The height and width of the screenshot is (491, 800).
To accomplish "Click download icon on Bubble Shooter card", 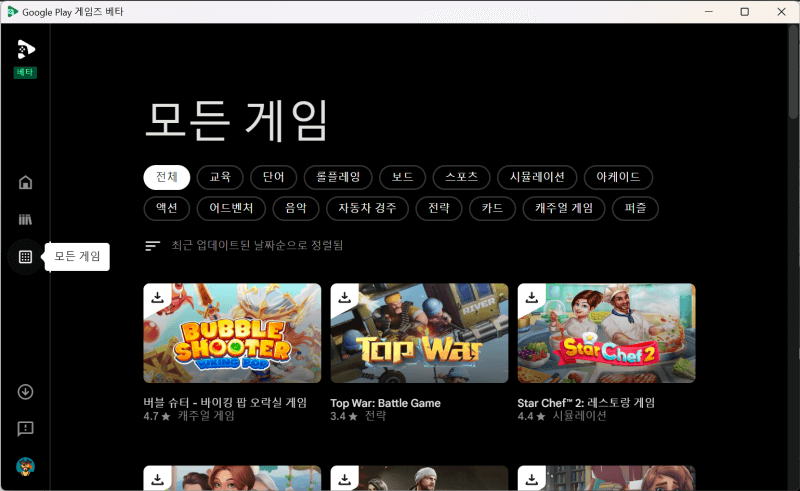I will (158, 298).
